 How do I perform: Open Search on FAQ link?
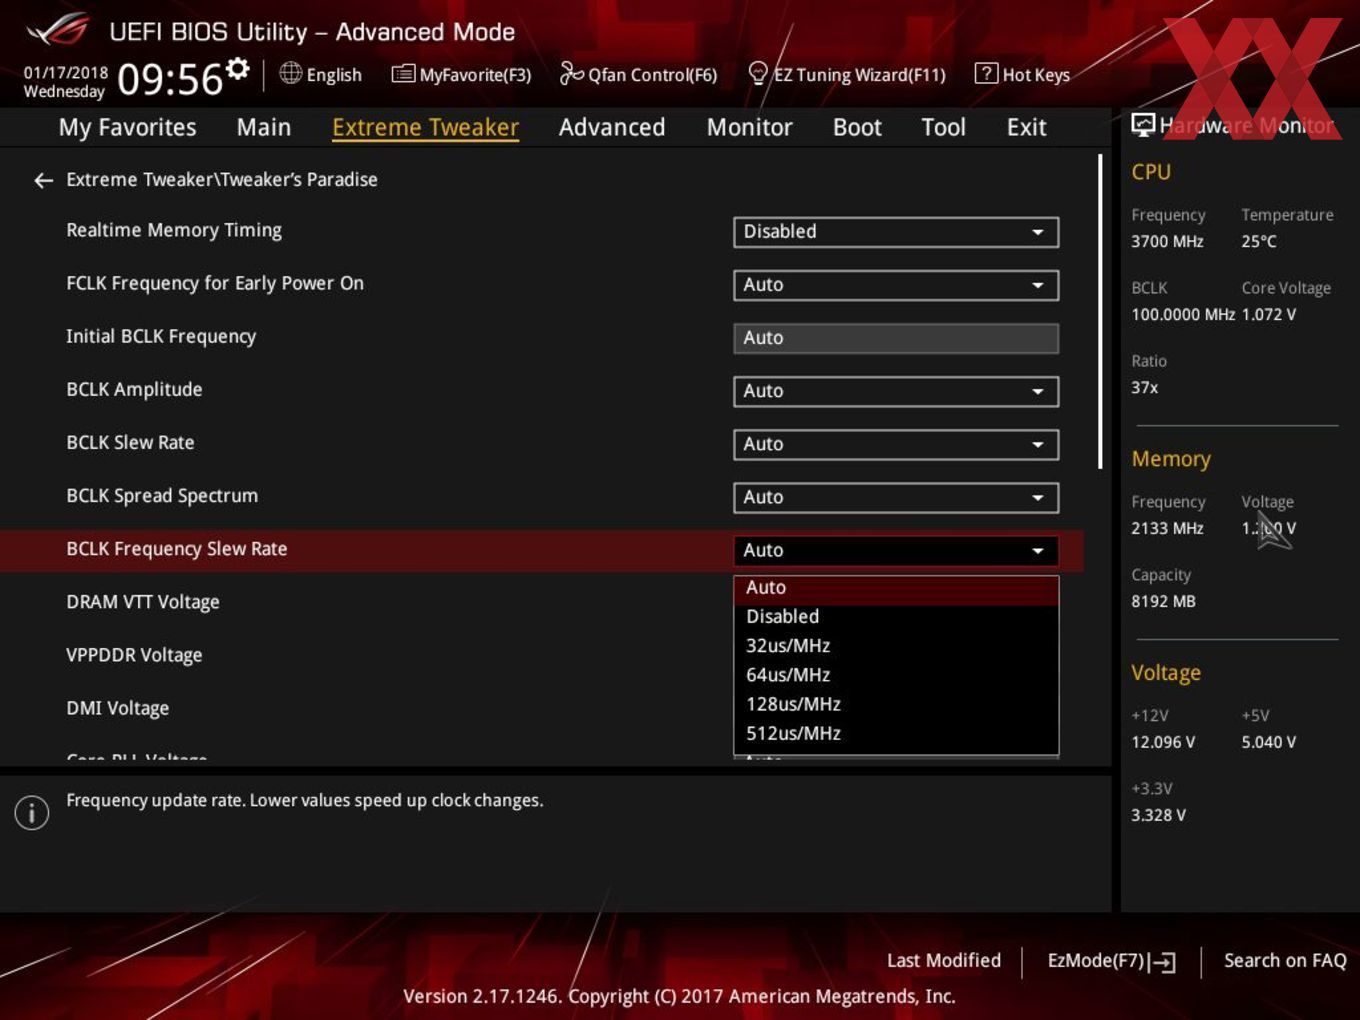(1285, 961)
